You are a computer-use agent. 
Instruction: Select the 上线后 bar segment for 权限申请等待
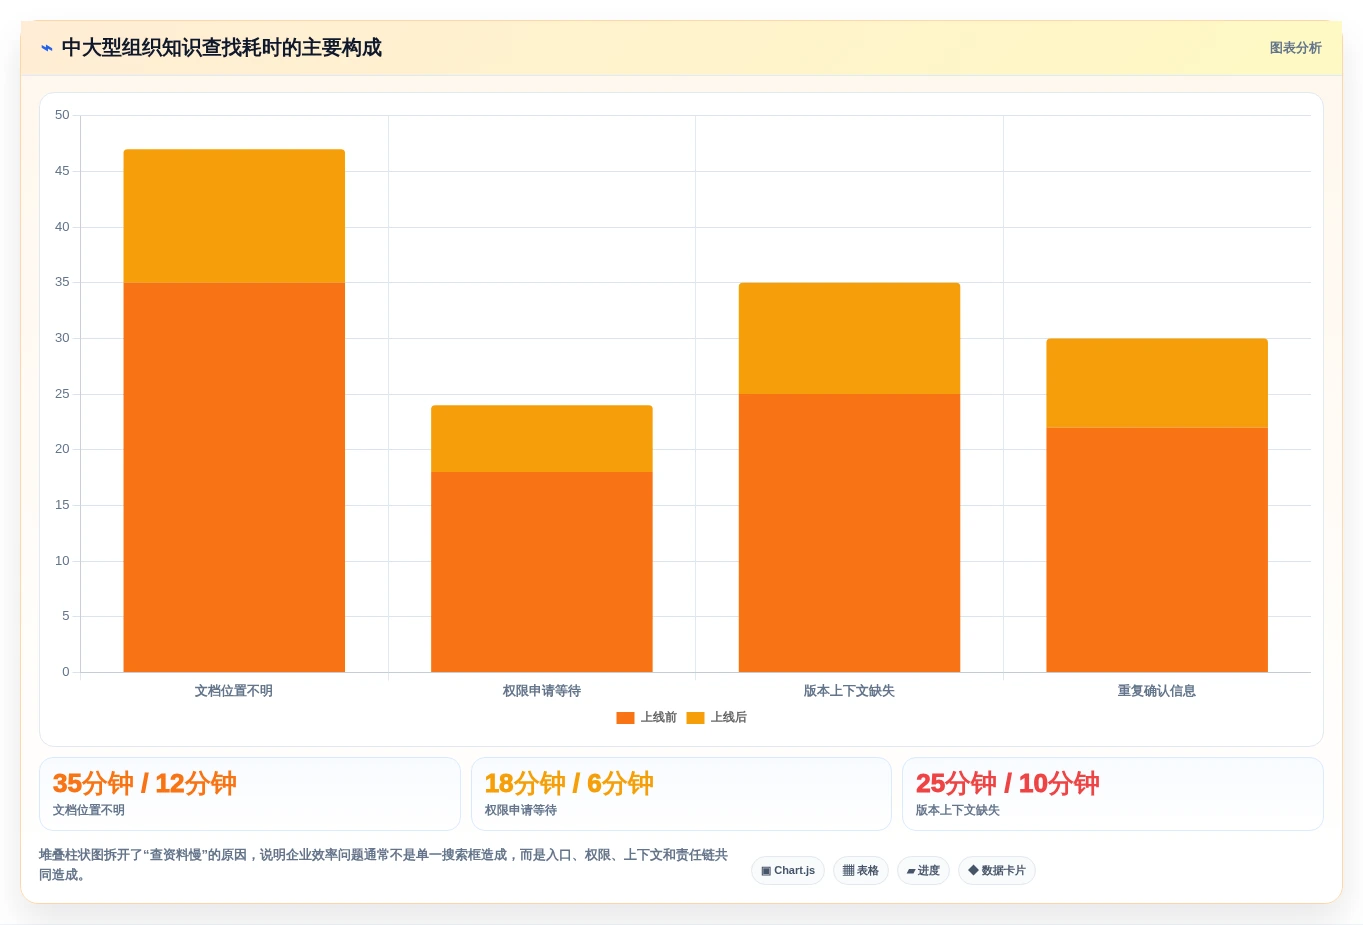(542, 438)
